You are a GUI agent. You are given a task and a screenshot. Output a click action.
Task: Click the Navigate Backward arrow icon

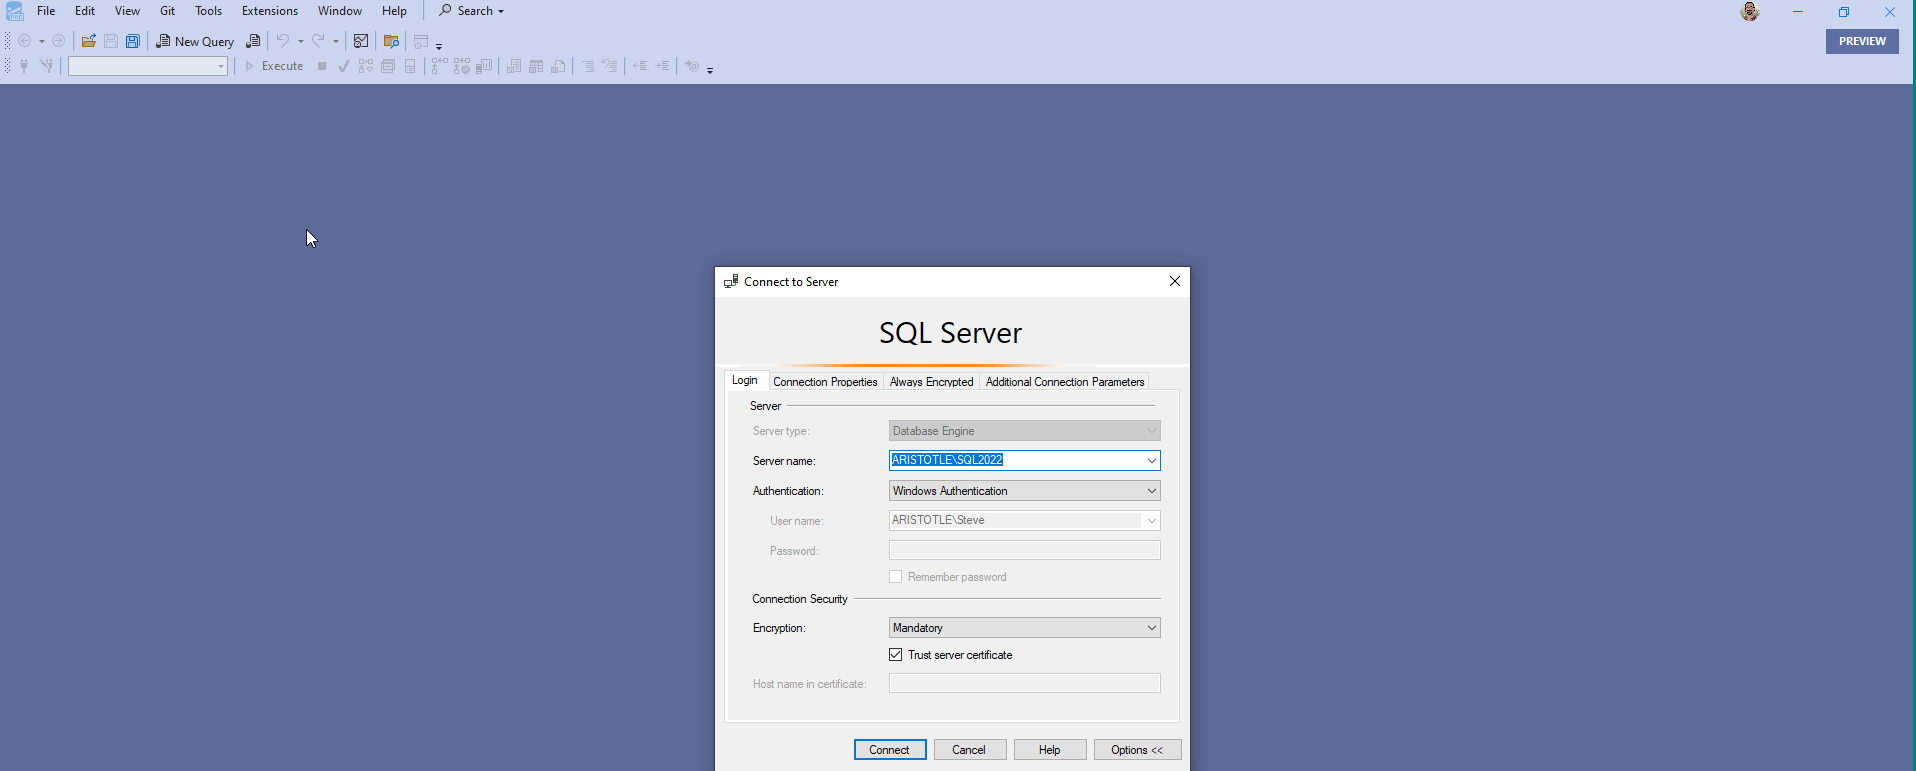25,41
